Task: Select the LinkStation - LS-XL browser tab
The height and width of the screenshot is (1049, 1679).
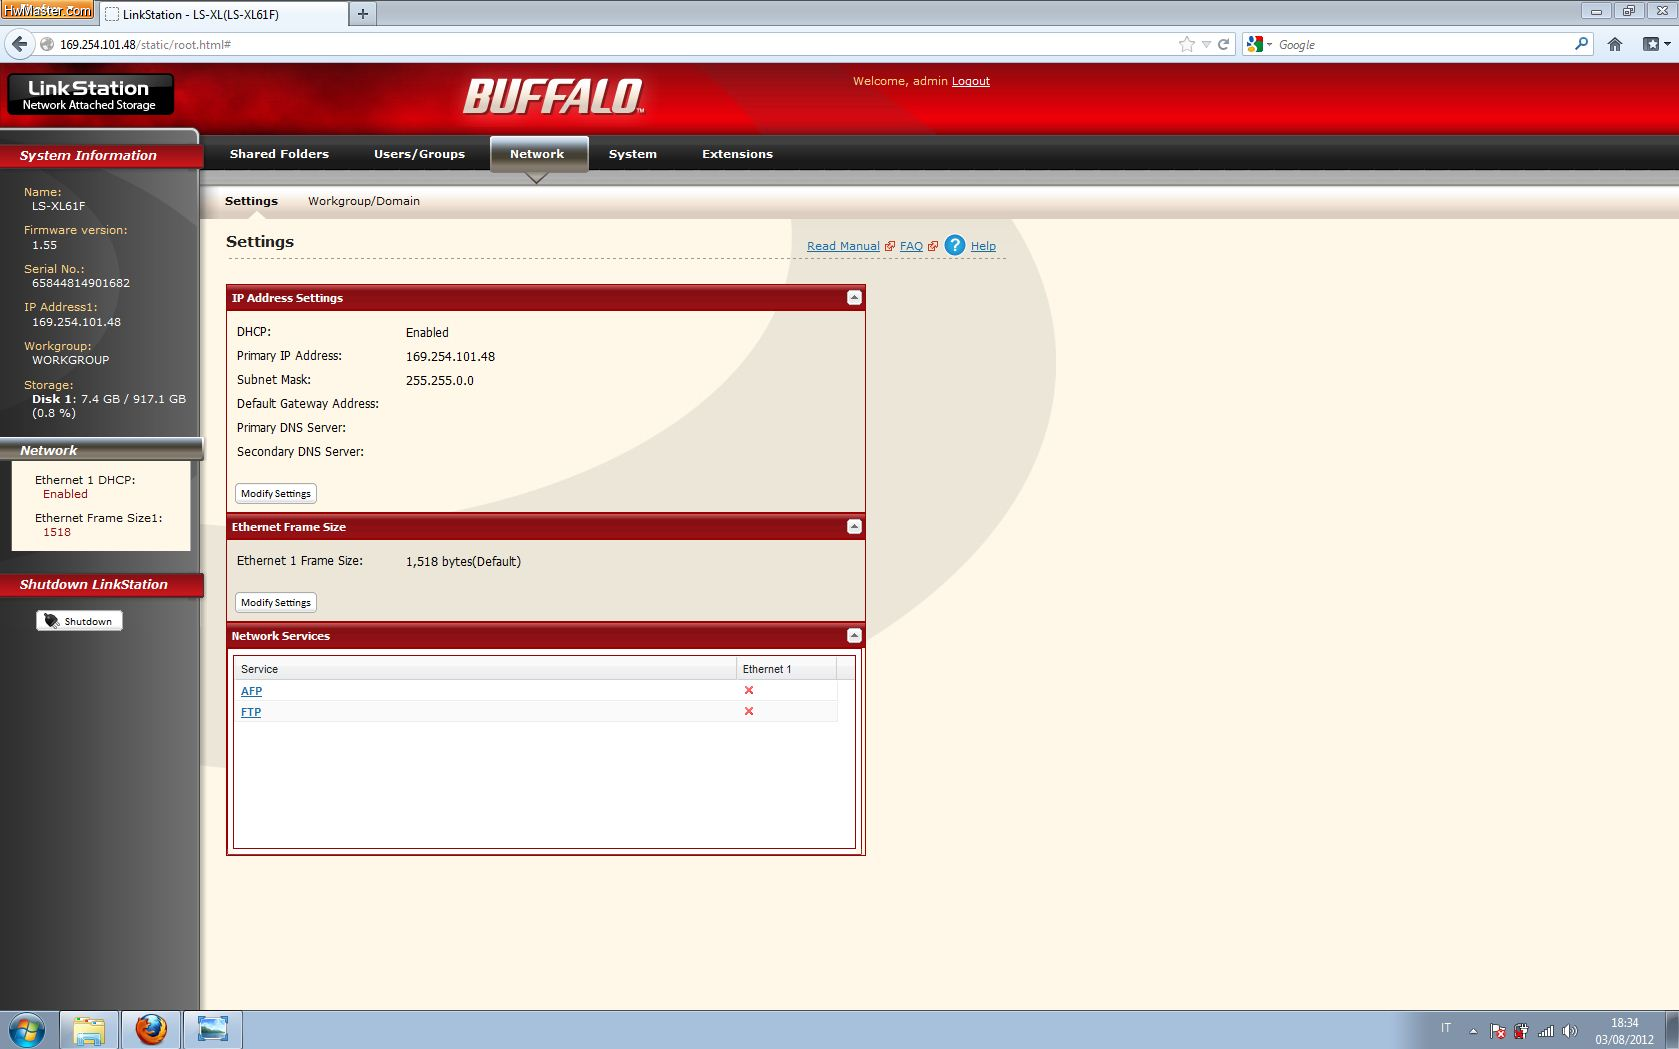Action: pos(223,14)
